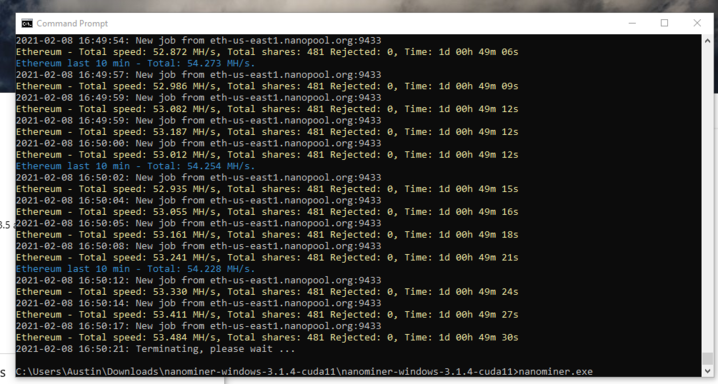This screenshot has width=718, height=384.
Task: Minimize the Command Prompt window
Action: pos(632,23)
